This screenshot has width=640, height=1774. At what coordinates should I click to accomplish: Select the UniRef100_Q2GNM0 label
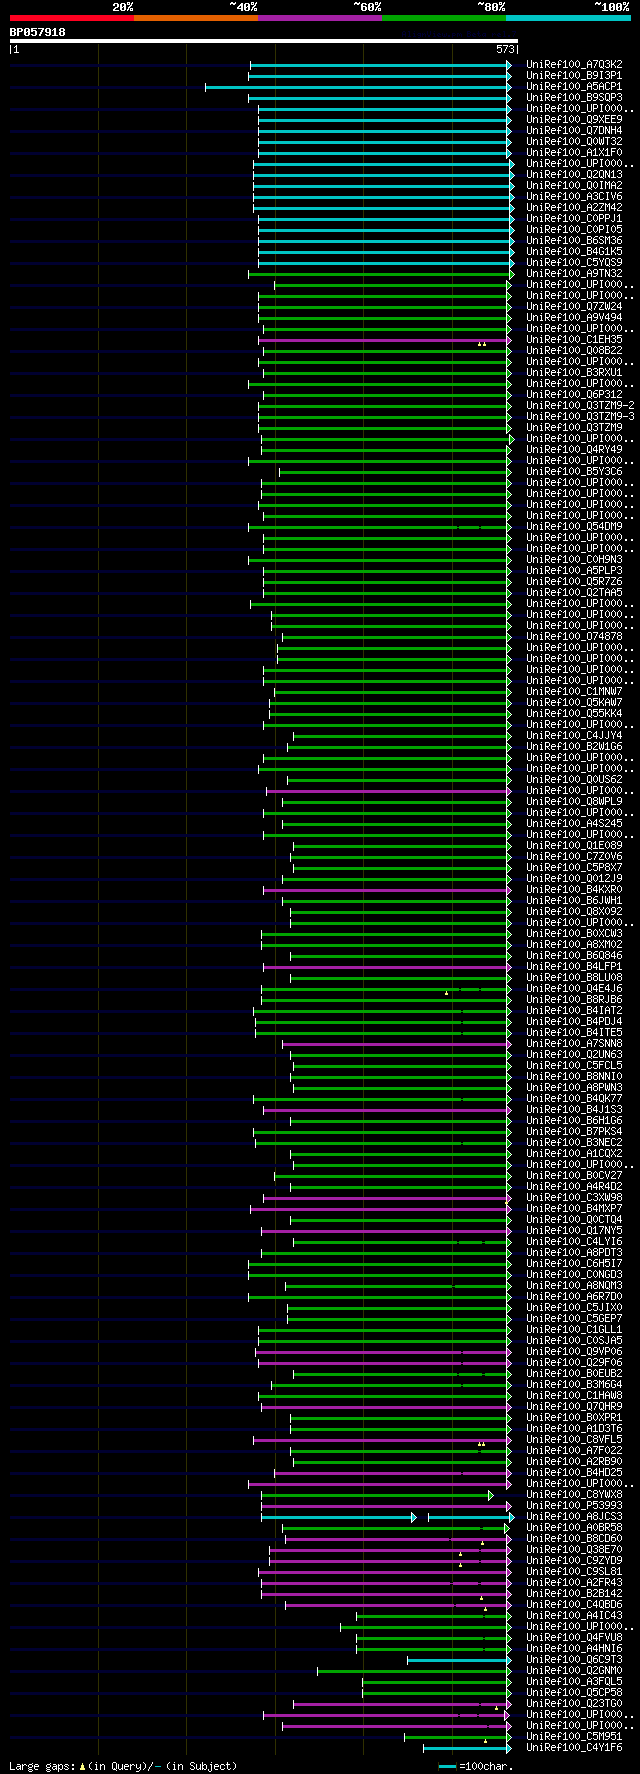(574, 1671)
